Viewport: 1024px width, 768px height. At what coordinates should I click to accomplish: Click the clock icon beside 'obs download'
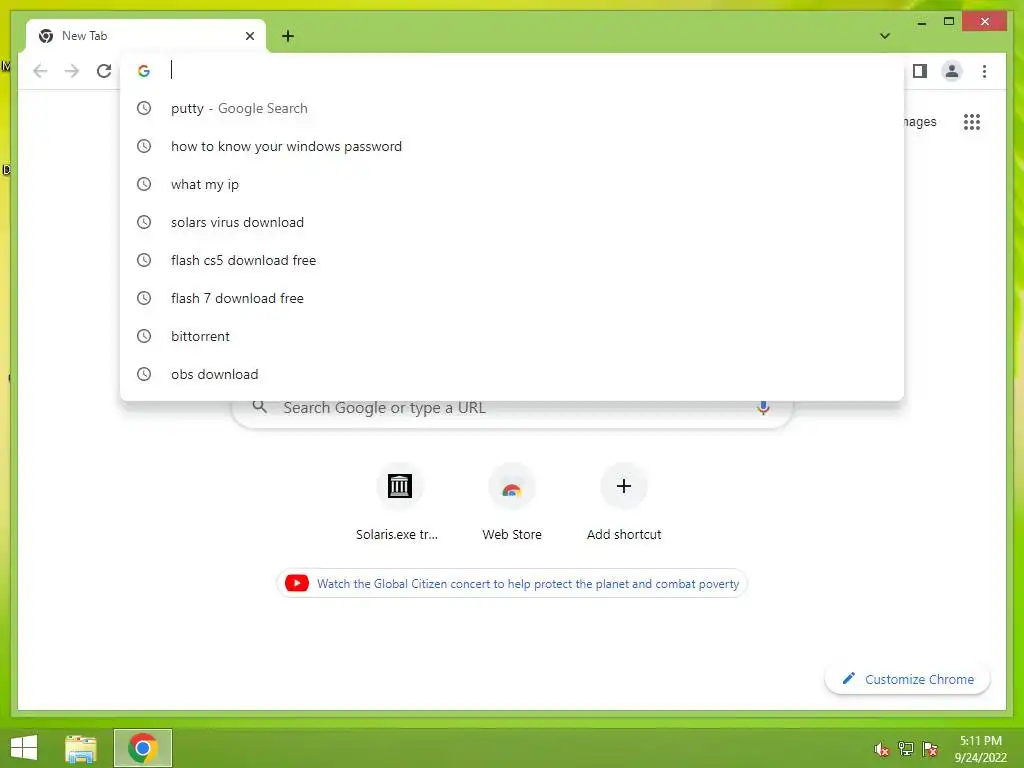(144, 374)
